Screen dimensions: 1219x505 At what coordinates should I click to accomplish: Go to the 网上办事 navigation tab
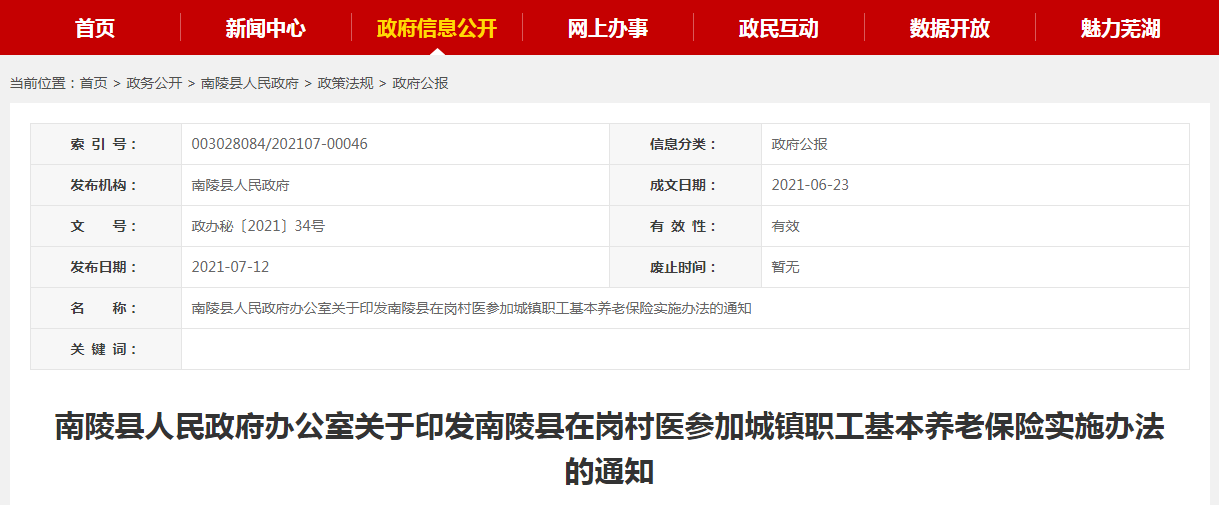coord(607,28)
